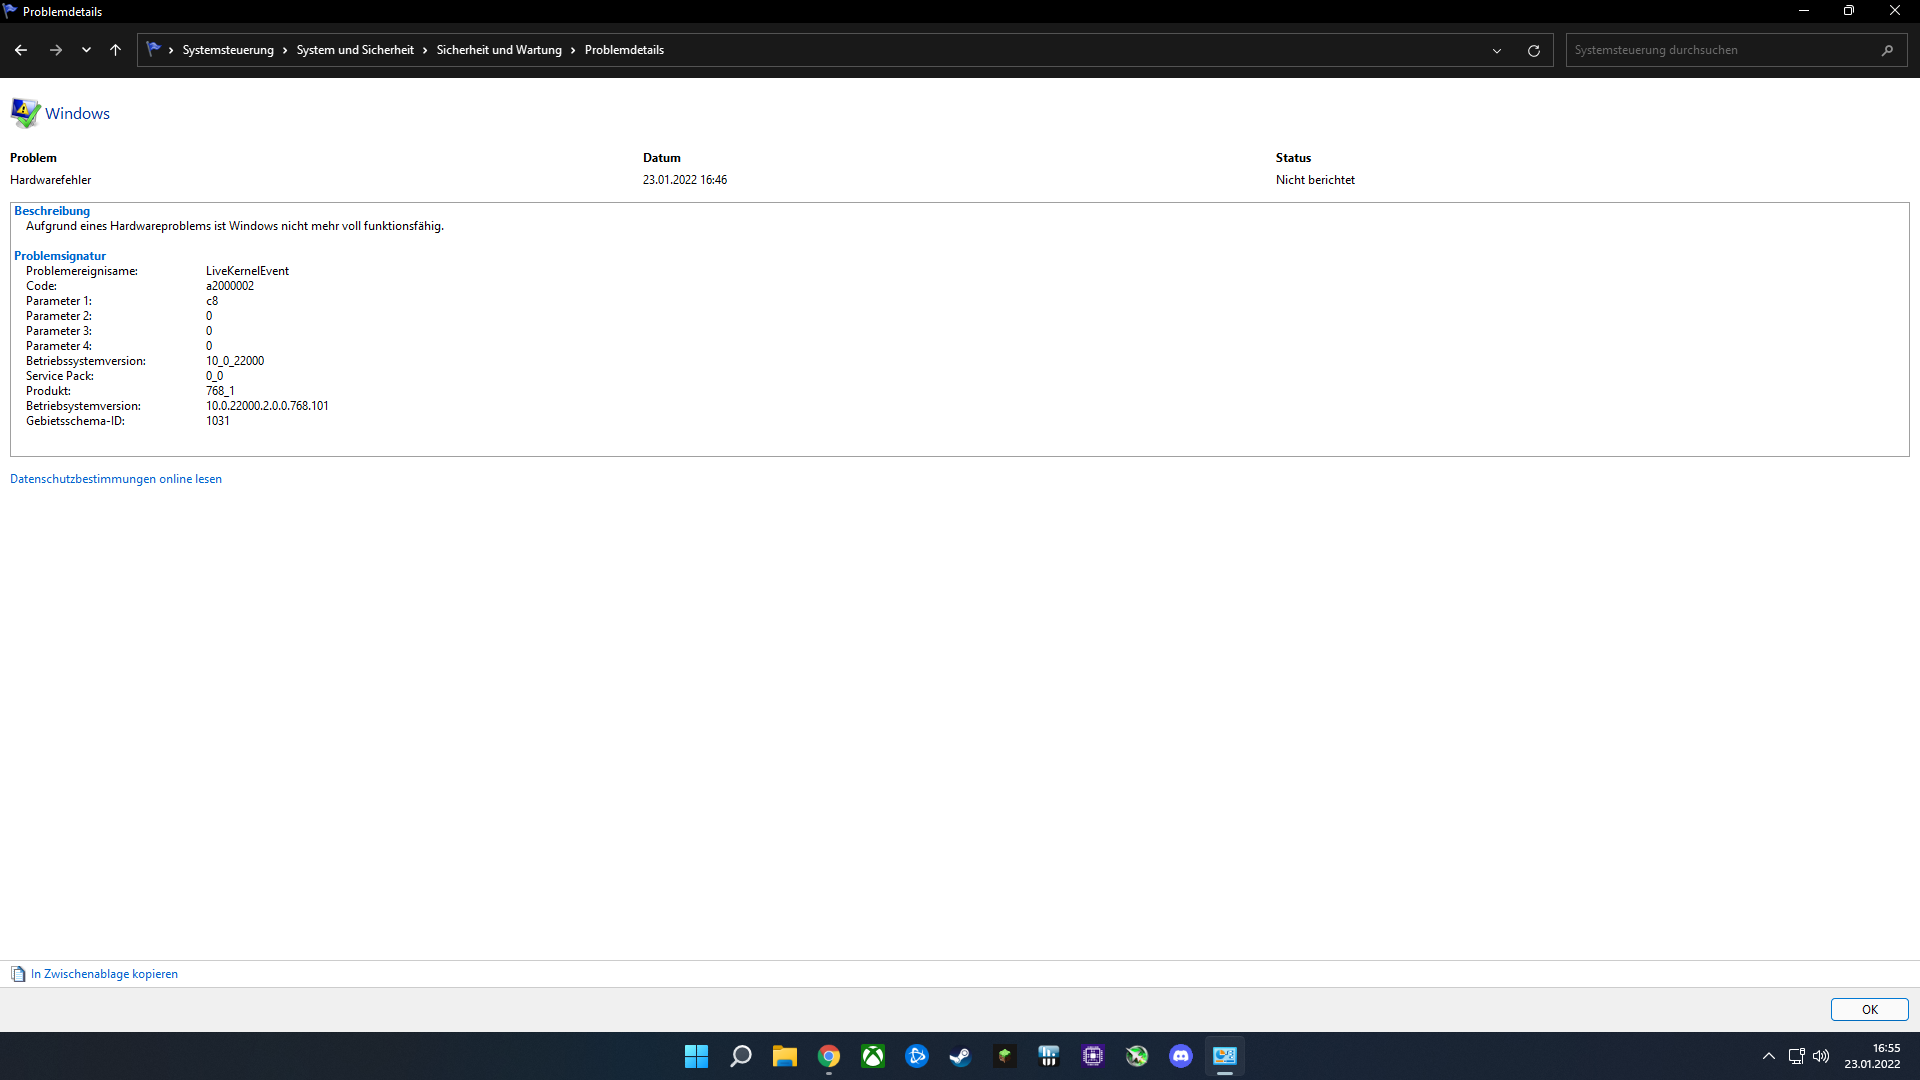The image size is (1920, 1080).
Task: Open Discord from the taskbar
Action: [x=1181, y=1056]
